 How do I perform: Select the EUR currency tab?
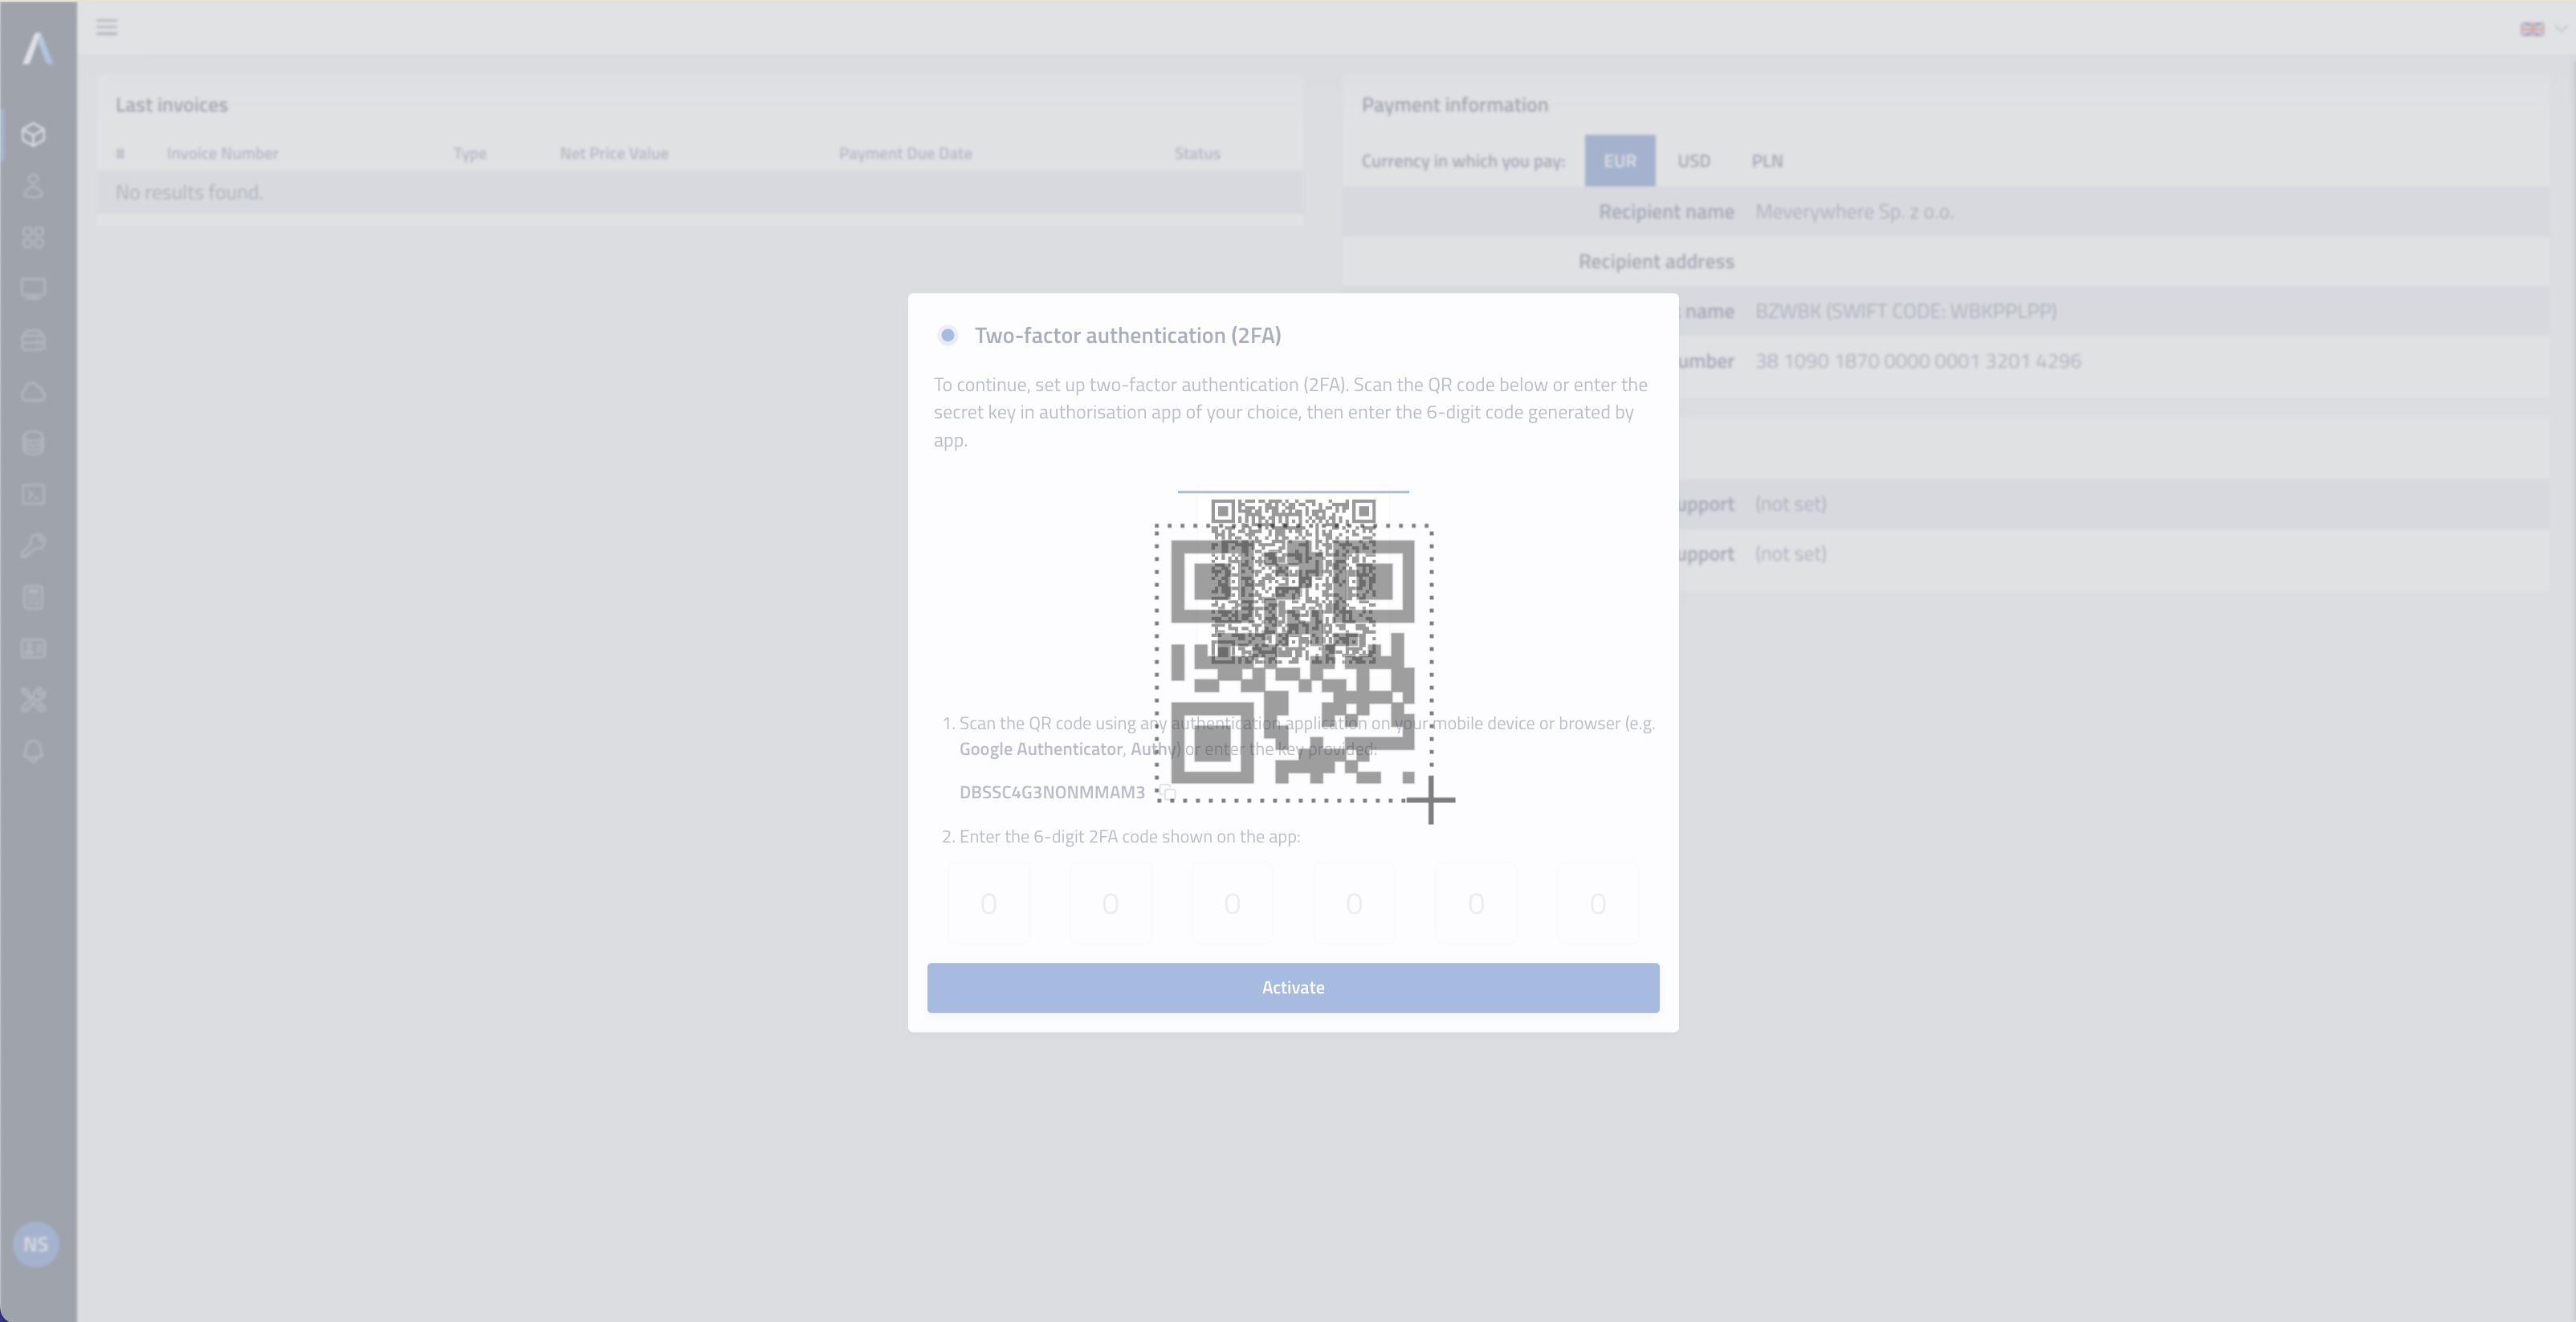coord(1620,161)
